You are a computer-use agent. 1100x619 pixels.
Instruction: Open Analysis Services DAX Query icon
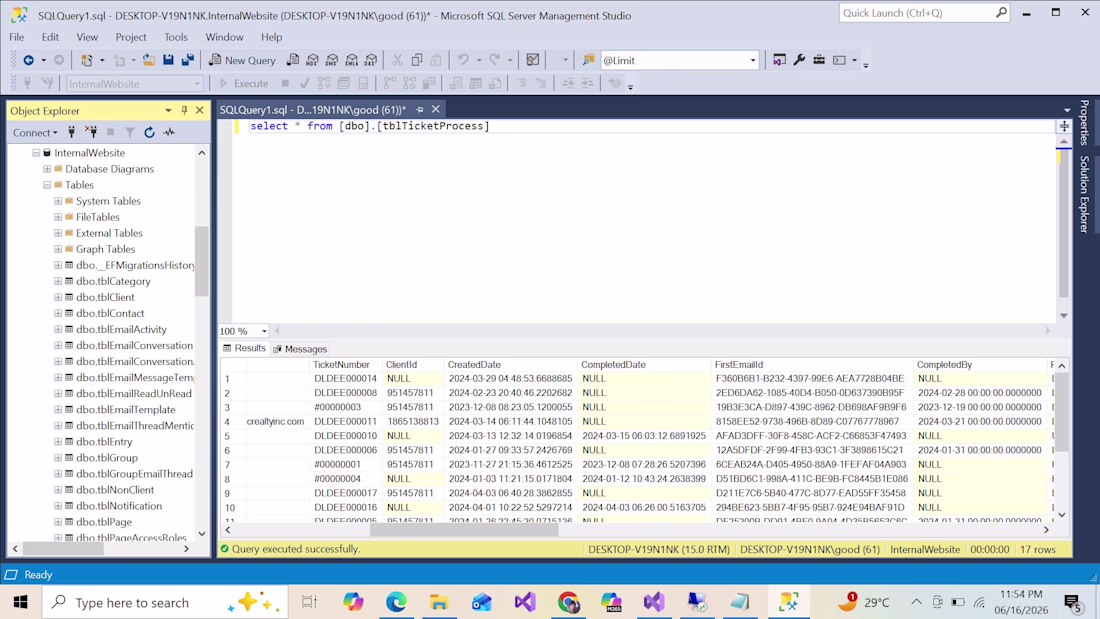pyautogui.click(x=371, y=60)
